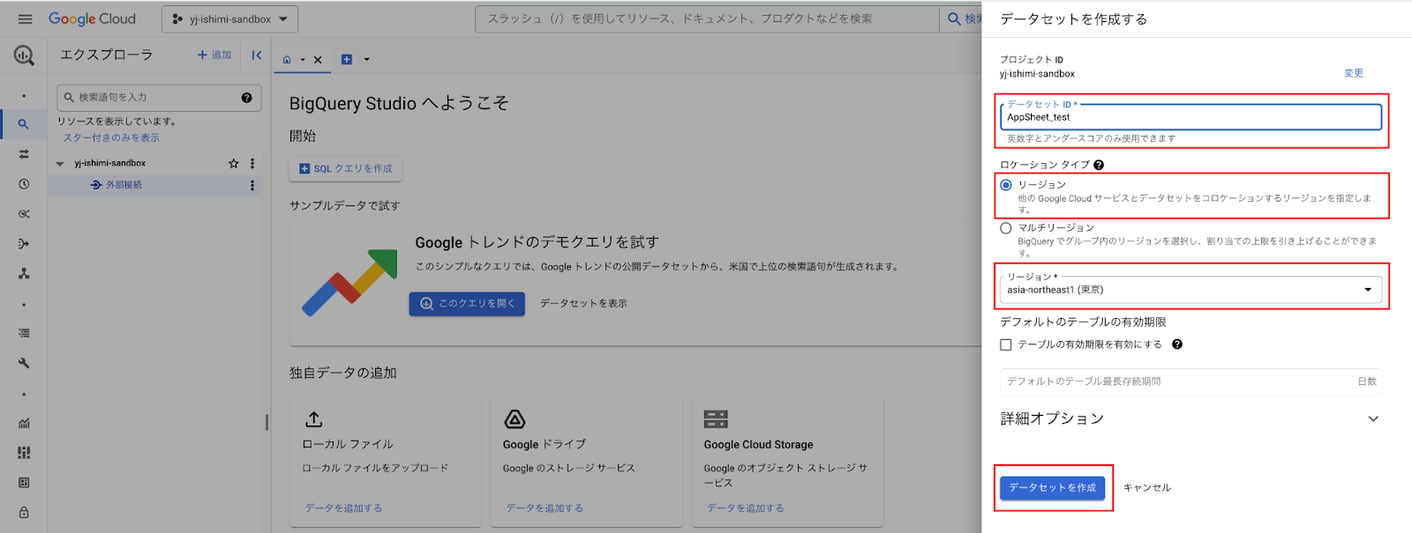1412x533 pixels.
Task: Click the BigQuery product icon
Action: point(24,56)
